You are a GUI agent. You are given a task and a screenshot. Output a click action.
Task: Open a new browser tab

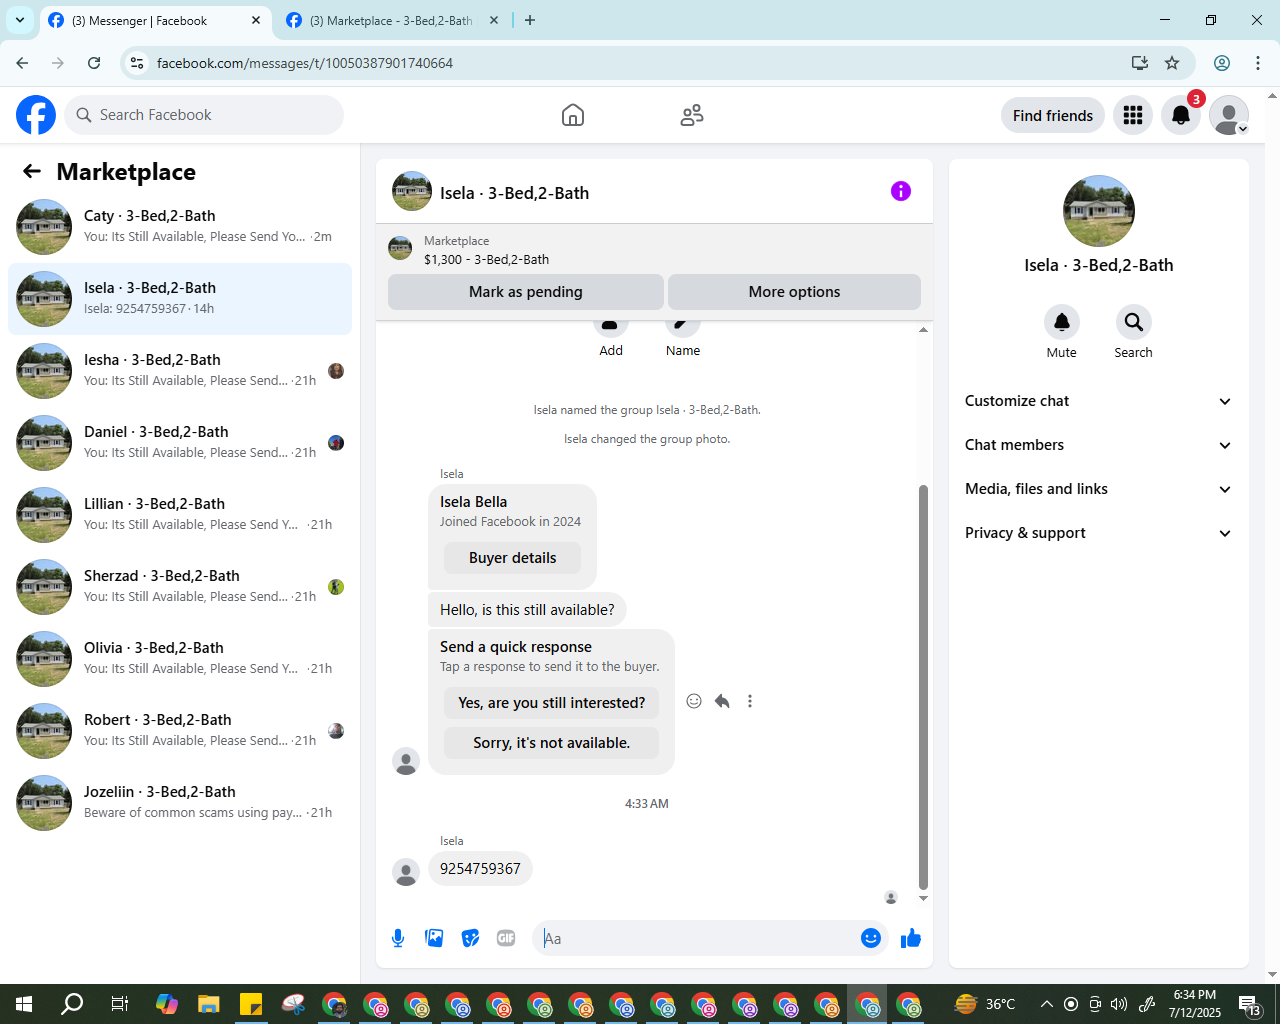[x=530, y=20]
